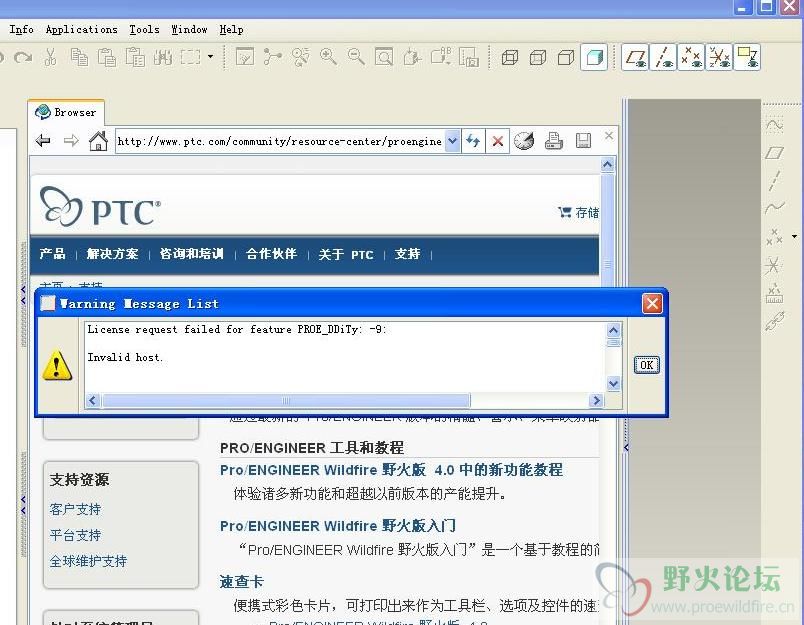
Task: Click the Paste icon
Action: coord(107,57)
